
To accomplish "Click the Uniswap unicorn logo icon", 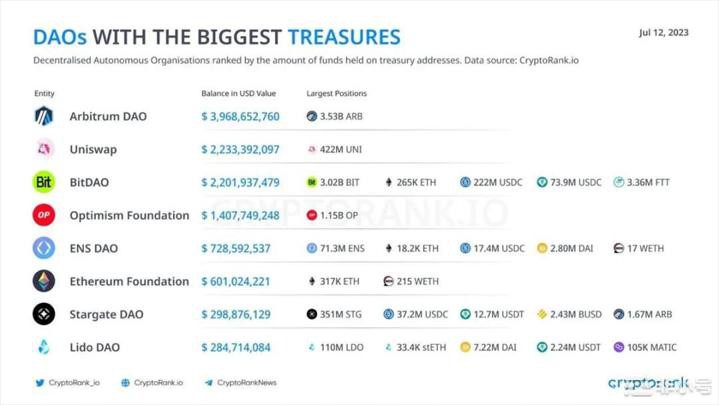I will tap(44, 150).
